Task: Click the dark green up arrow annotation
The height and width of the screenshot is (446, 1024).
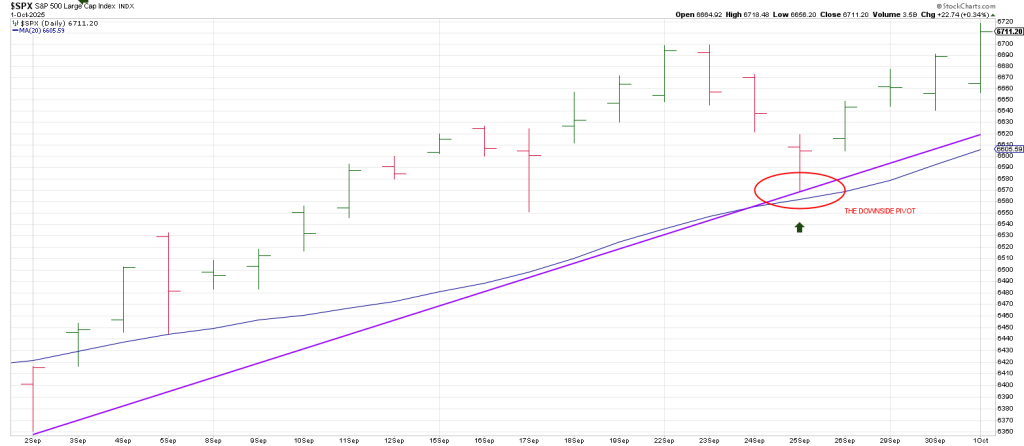Action: click(x=799, y=227)
